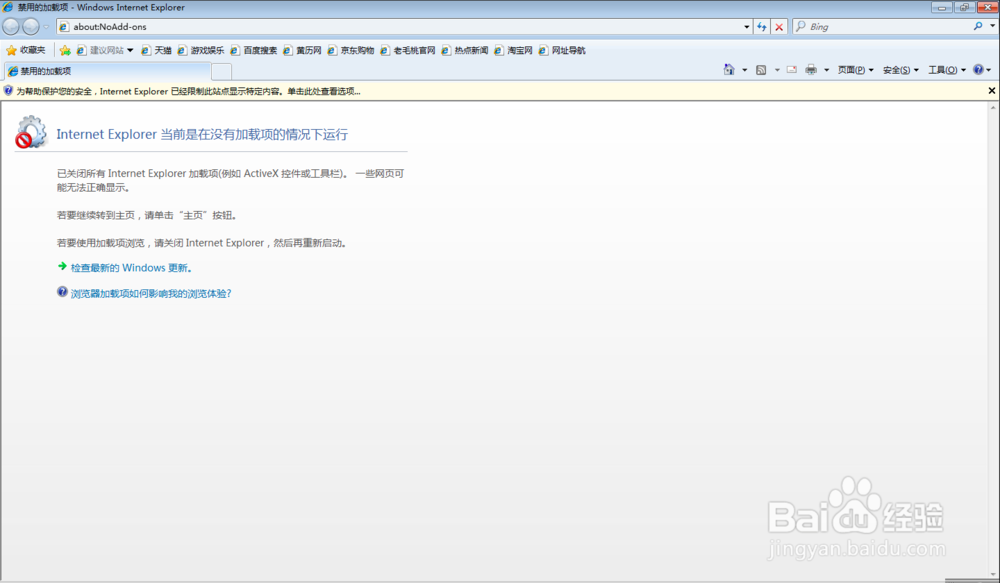This screenshot has height=583, width=1000.
Task: Open the 百度搜索 favorites link
Action: click(254, 50)
